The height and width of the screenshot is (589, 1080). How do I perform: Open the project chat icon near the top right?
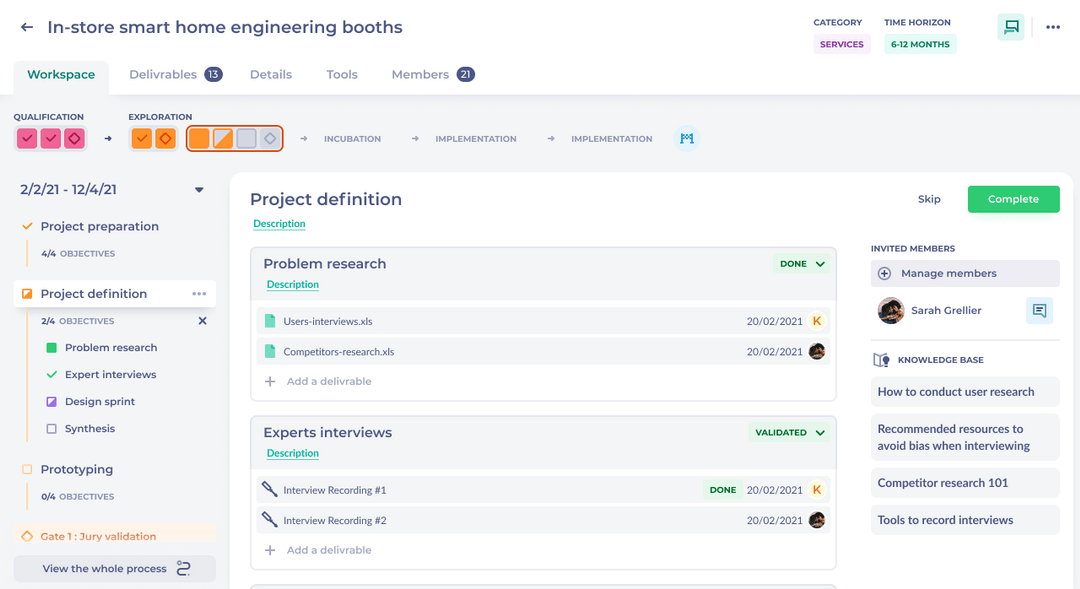pyautogui.click(x=1010, y=27)
